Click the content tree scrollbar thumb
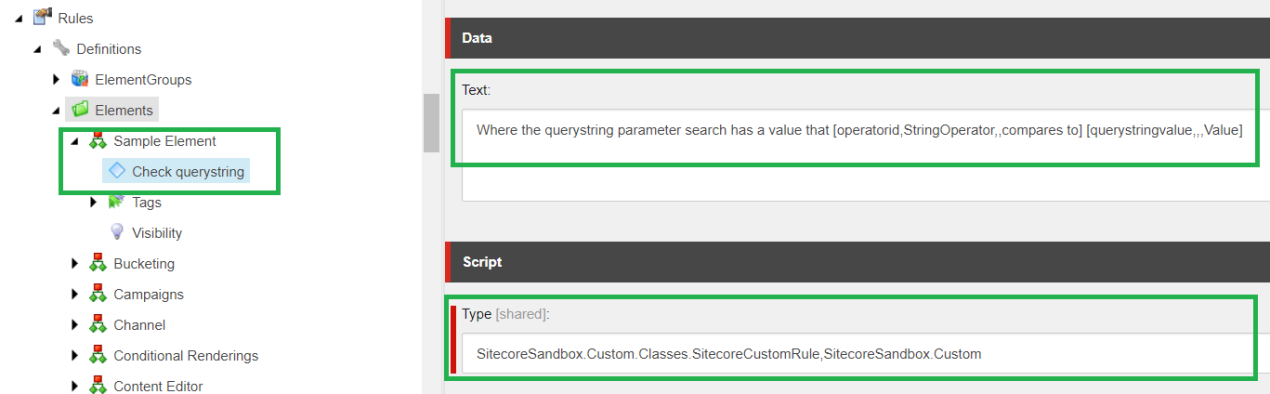The height and width of the screenshot is (394, 1270). (x=431, y=122)
